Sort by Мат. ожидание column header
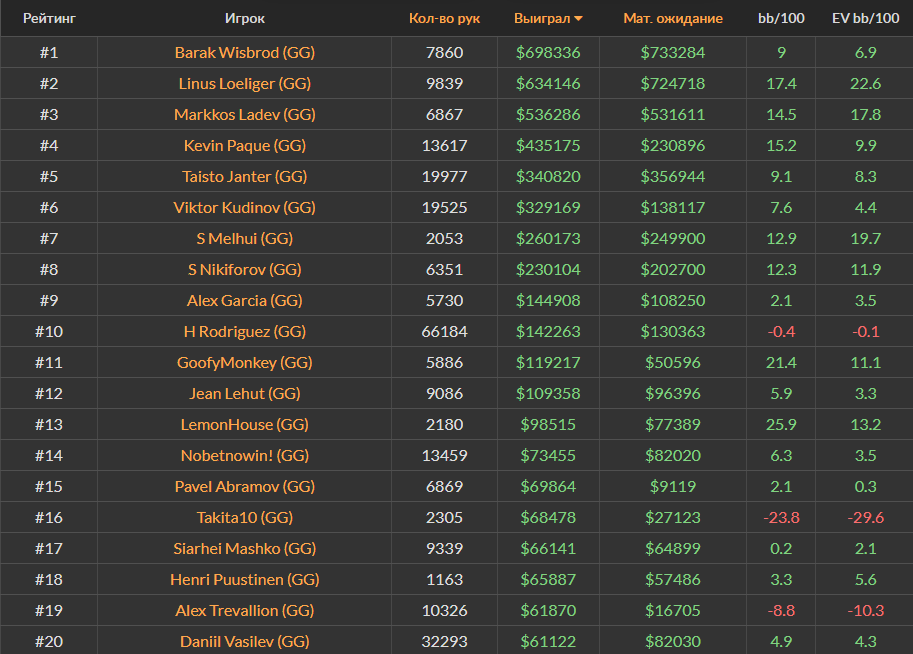913x654 pixels. 672,18
